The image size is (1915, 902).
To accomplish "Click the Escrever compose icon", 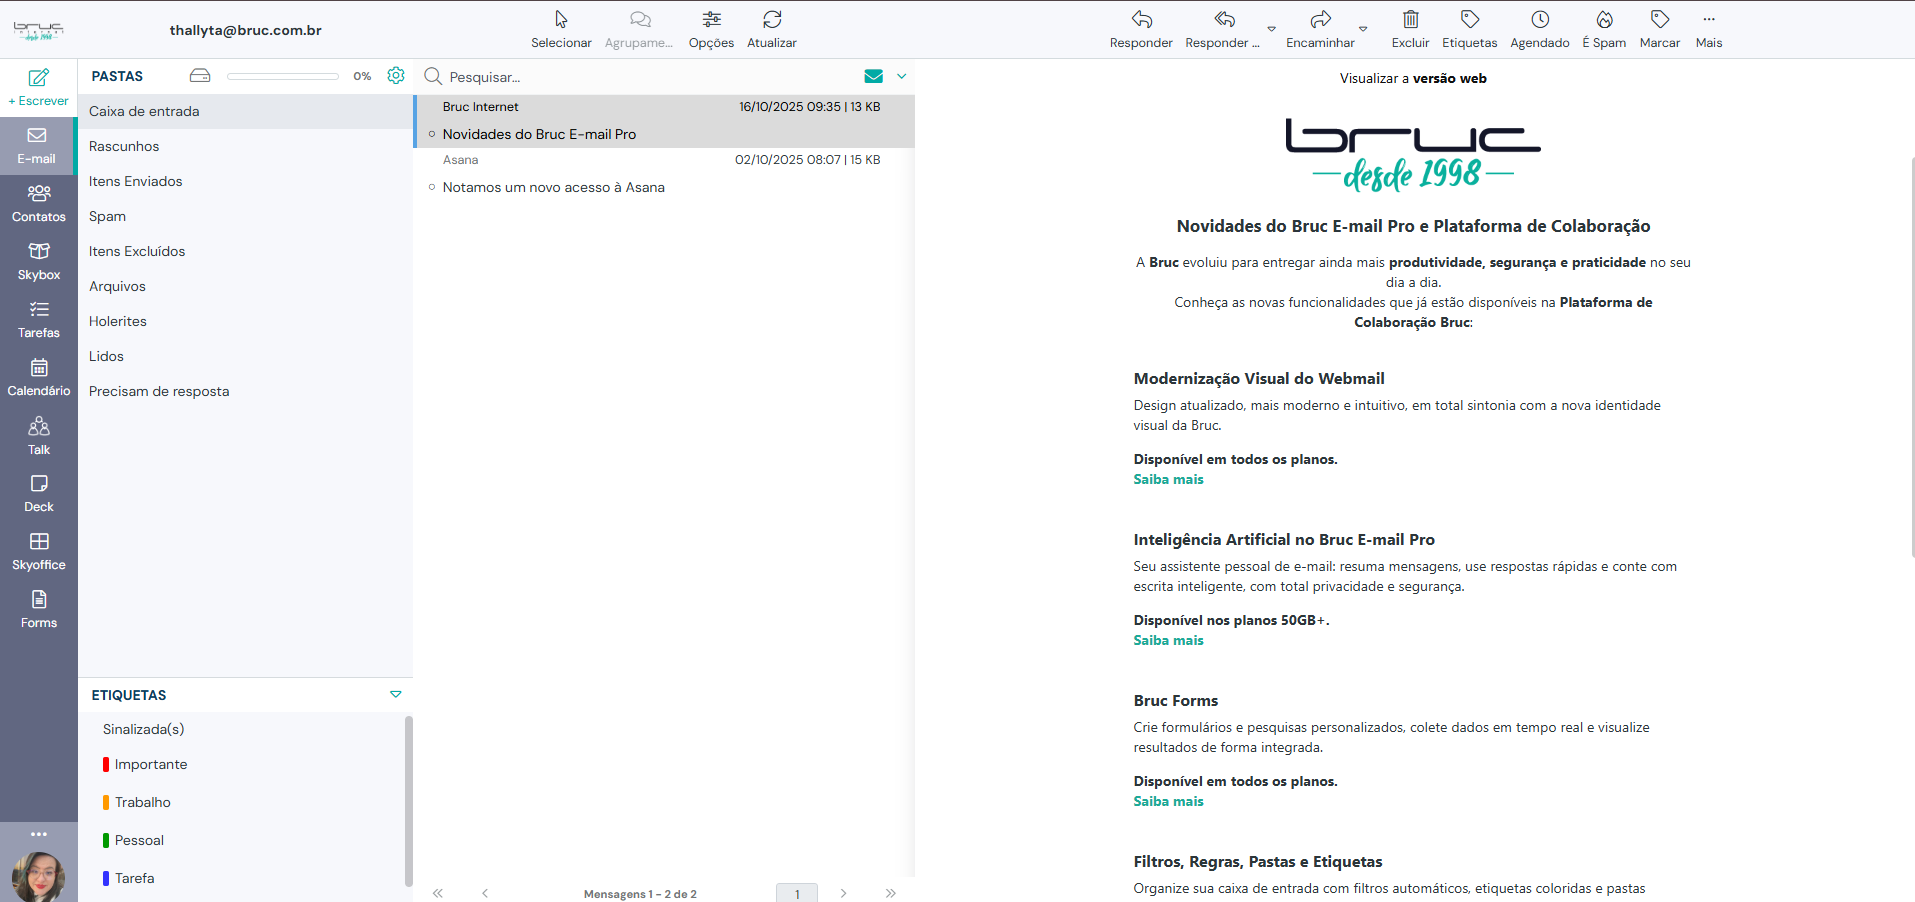I will (x=38, y=78).
